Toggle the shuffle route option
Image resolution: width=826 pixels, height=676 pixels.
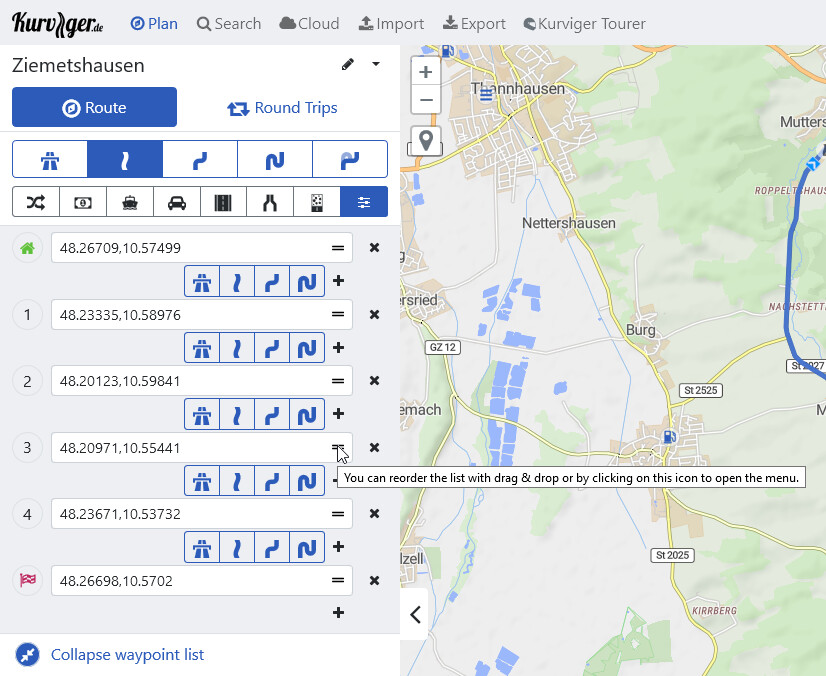[36, 202]
